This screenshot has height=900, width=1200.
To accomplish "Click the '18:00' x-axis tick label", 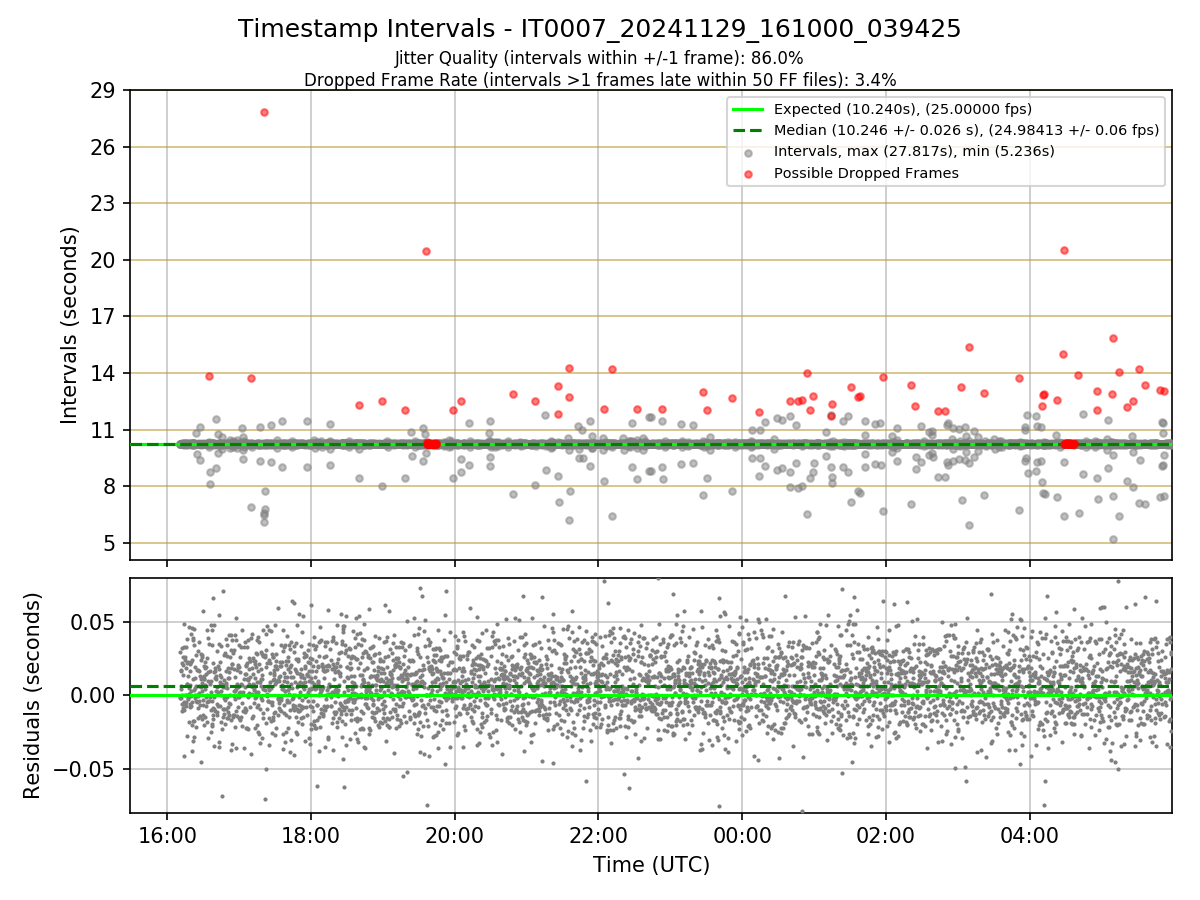I will click(310, 835).
